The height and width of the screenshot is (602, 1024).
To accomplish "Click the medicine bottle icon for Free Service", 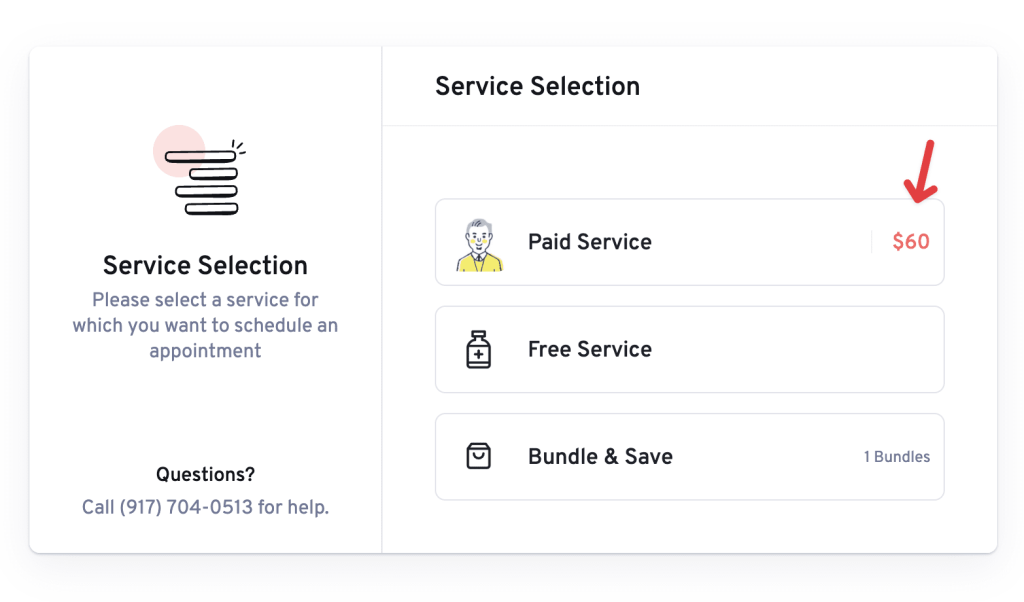I will (x=479, y=349).
